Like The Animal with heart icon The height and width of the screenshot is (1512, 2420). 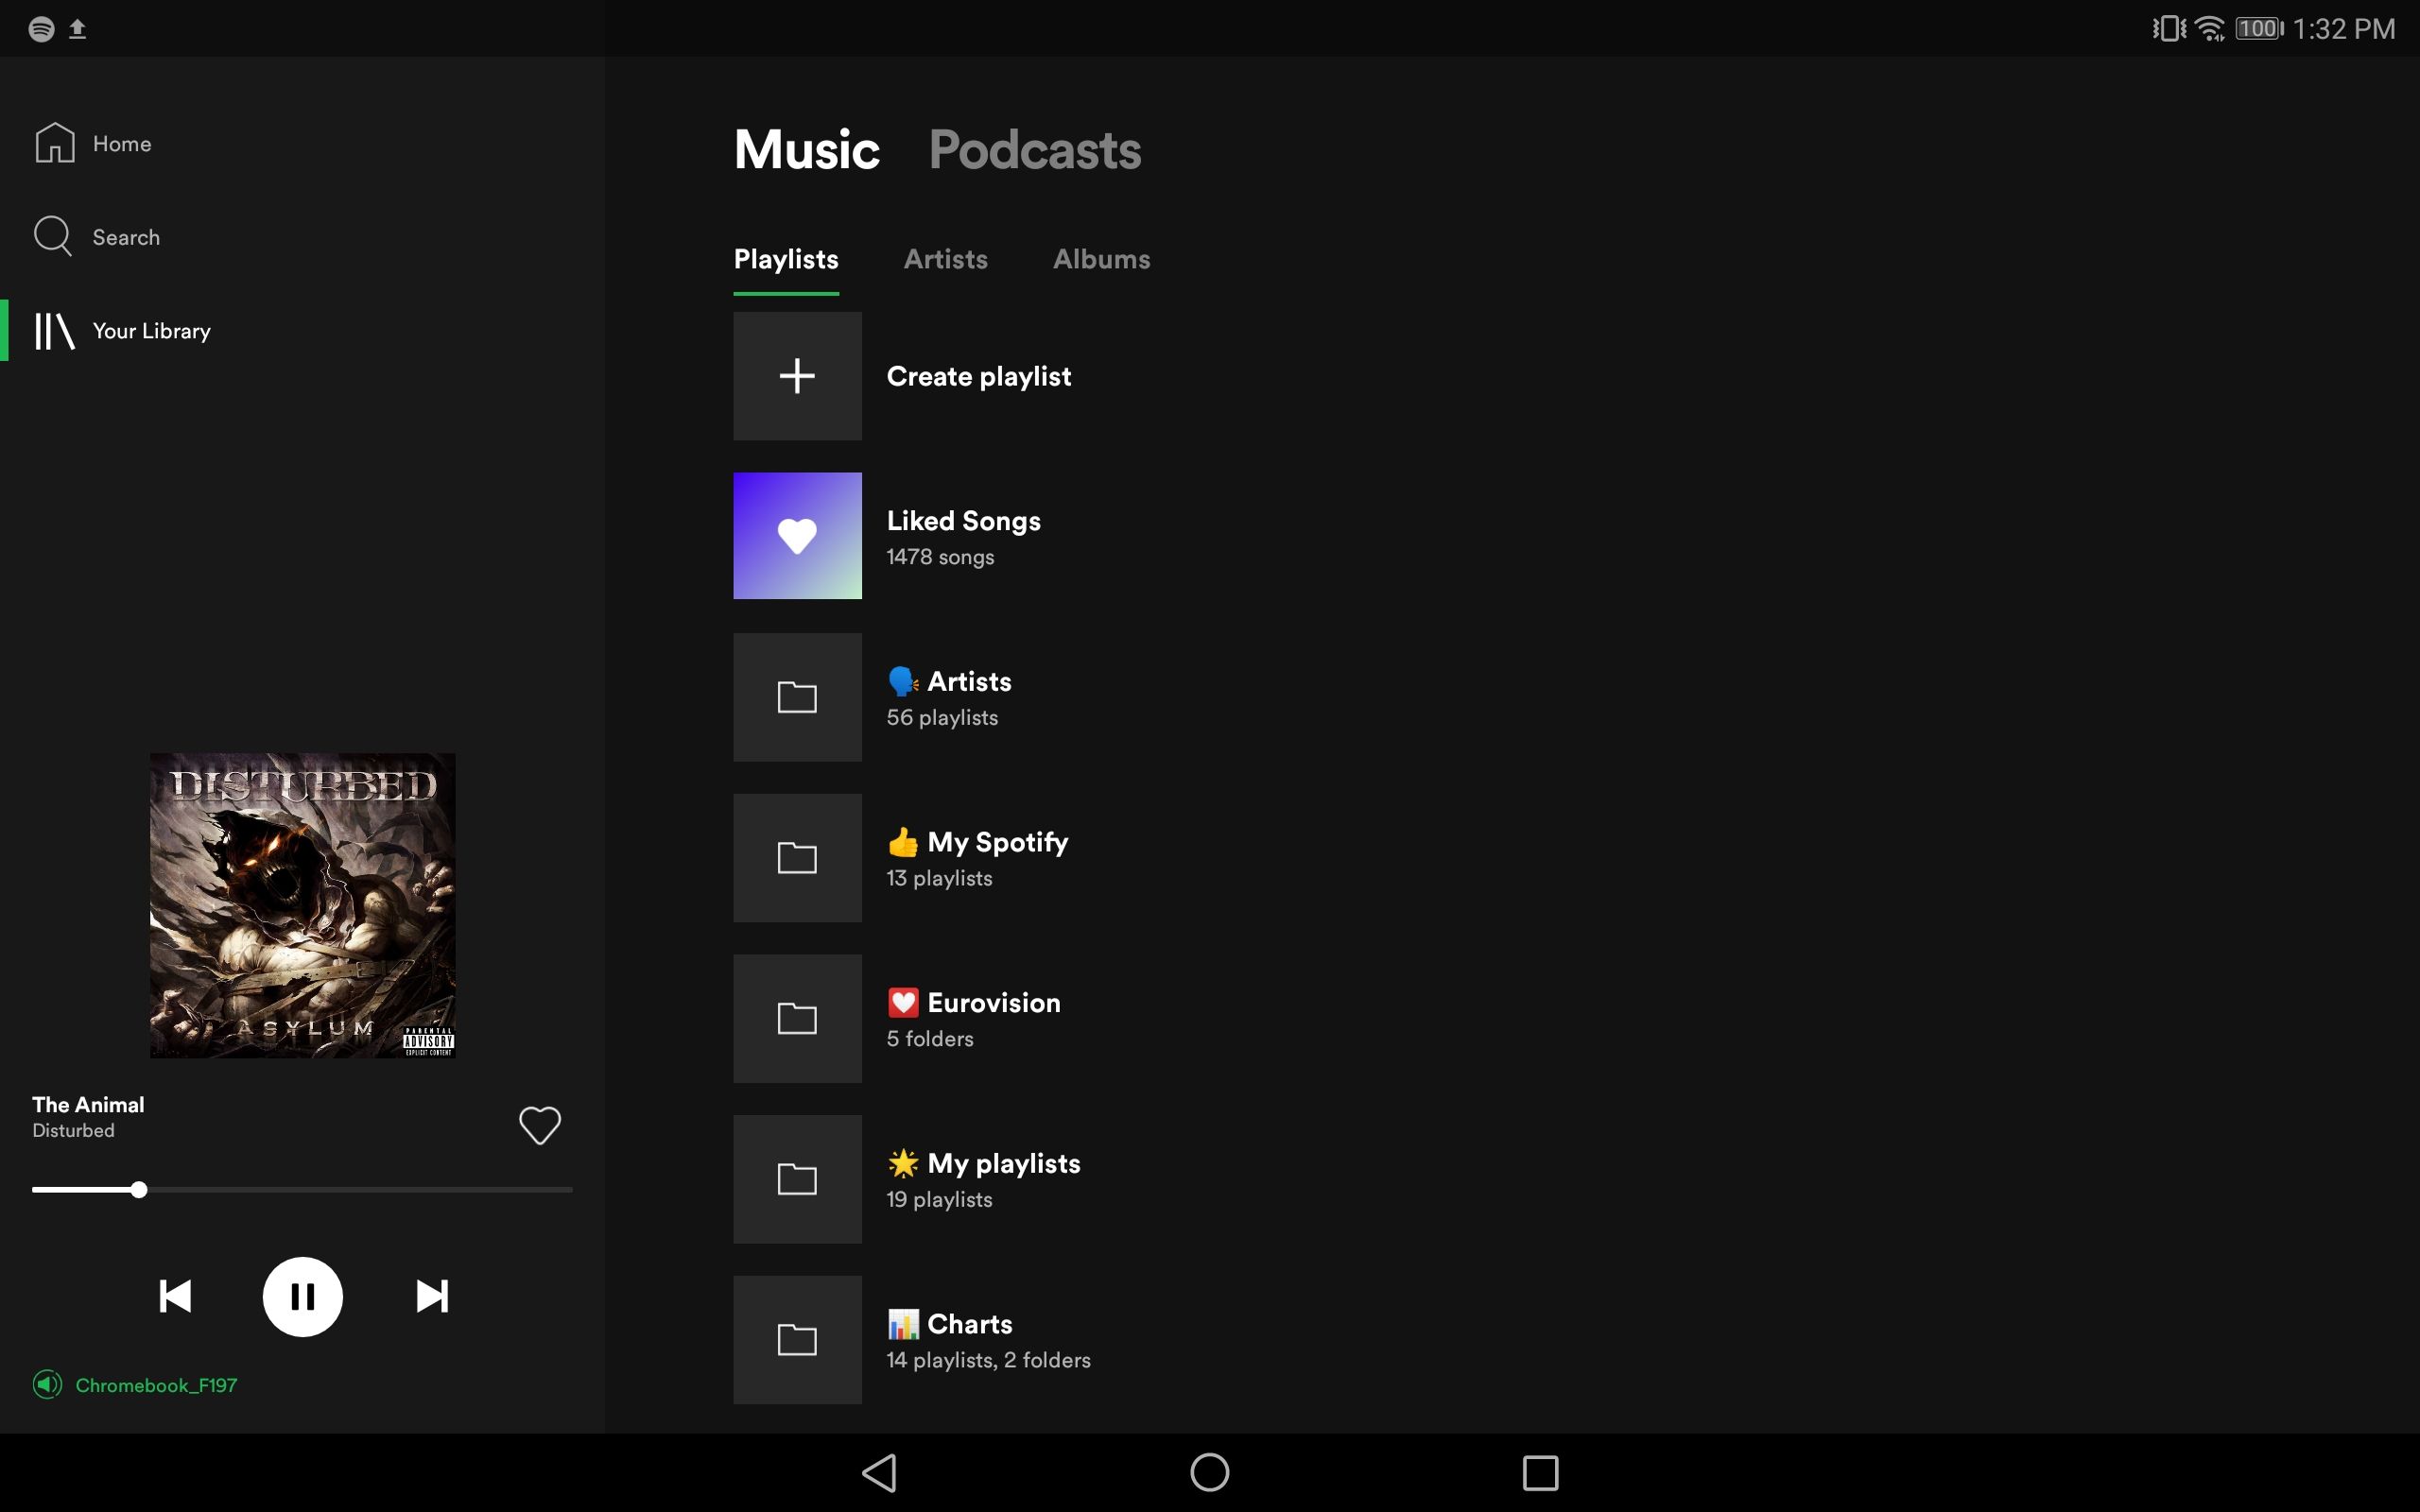(540, 1125)
